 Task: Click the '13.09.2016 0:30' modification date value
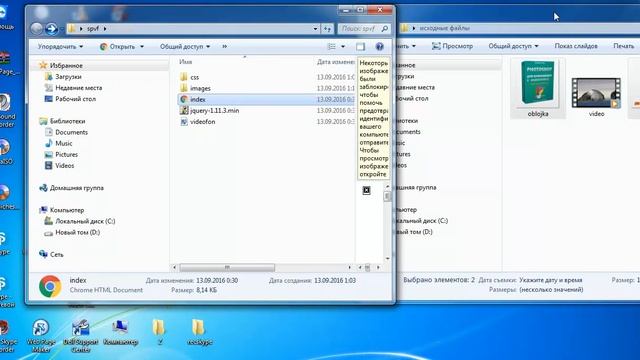[x=217, y=280]
